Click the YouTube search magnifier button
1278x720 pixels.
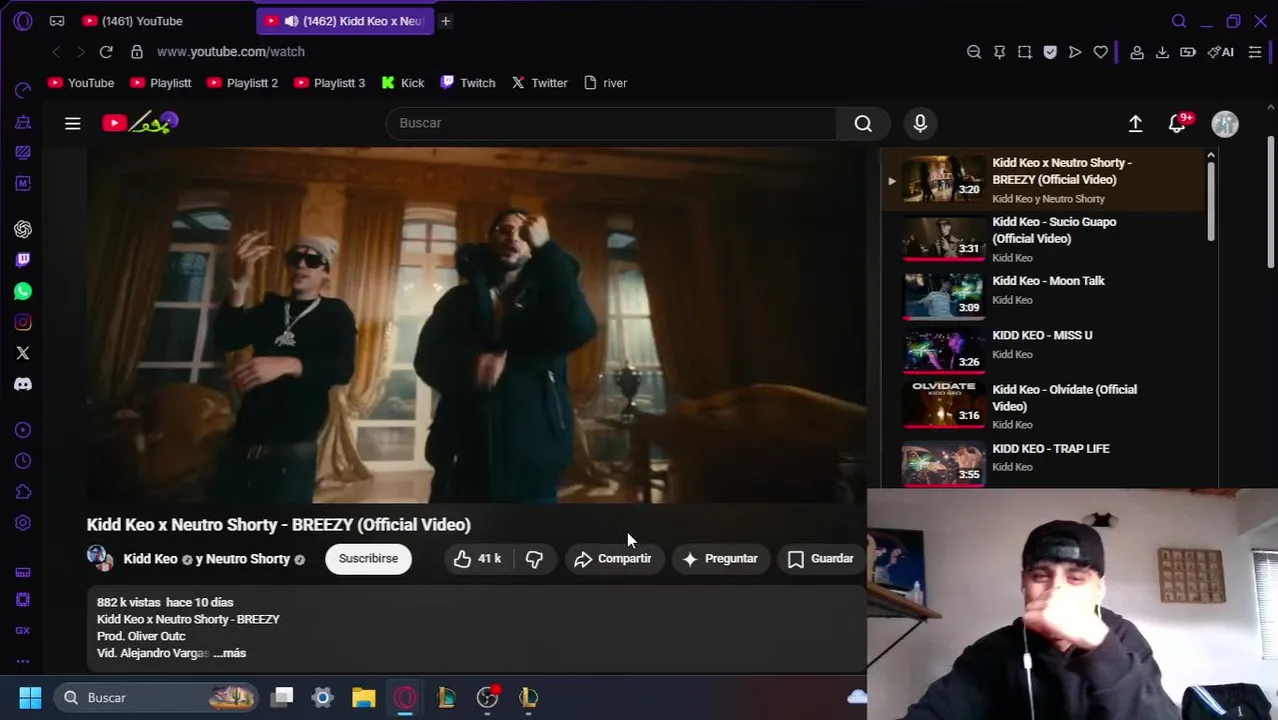tap(863, 123)
